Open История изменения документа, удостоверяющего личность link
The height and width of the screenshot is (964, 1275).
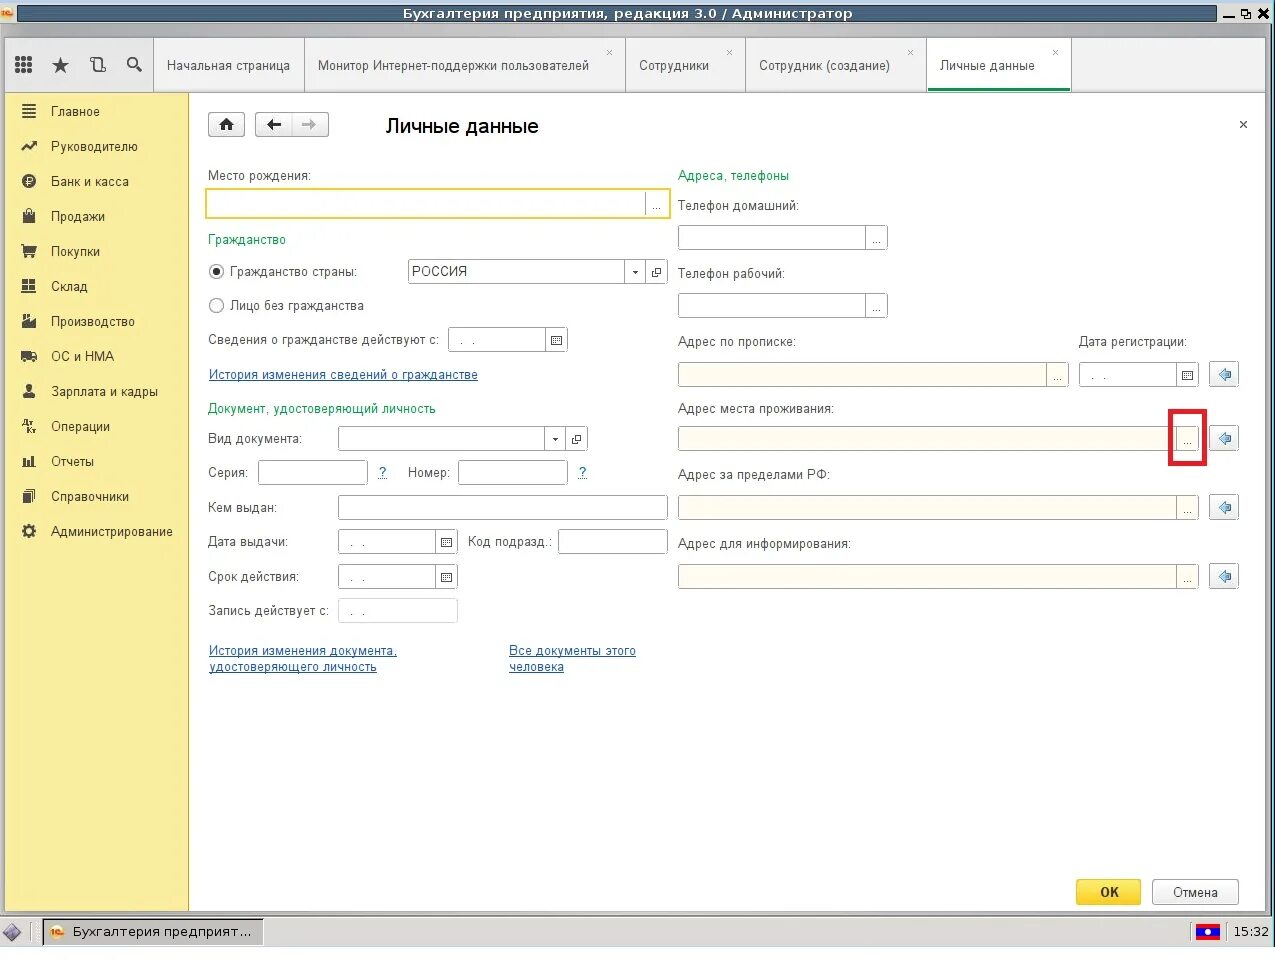[303, 659]
